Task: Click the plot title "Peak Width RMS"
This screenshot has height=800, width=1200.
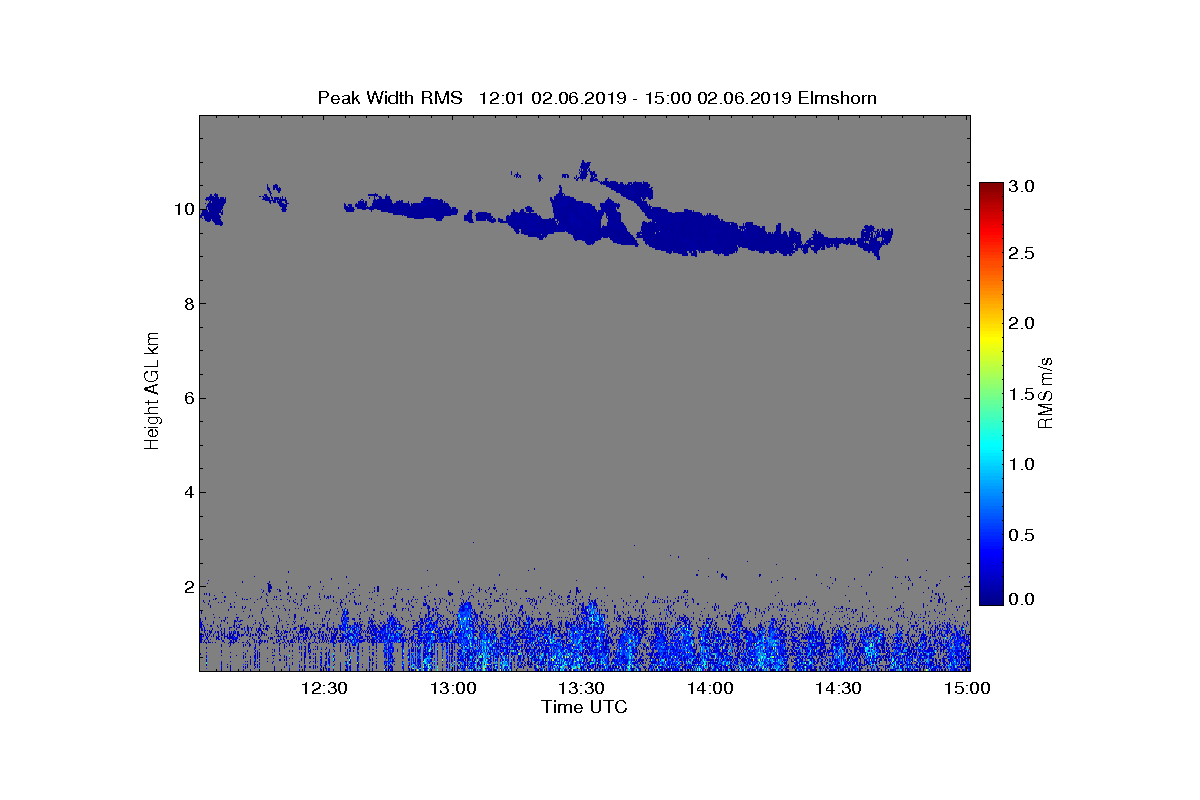Action: 390,97
